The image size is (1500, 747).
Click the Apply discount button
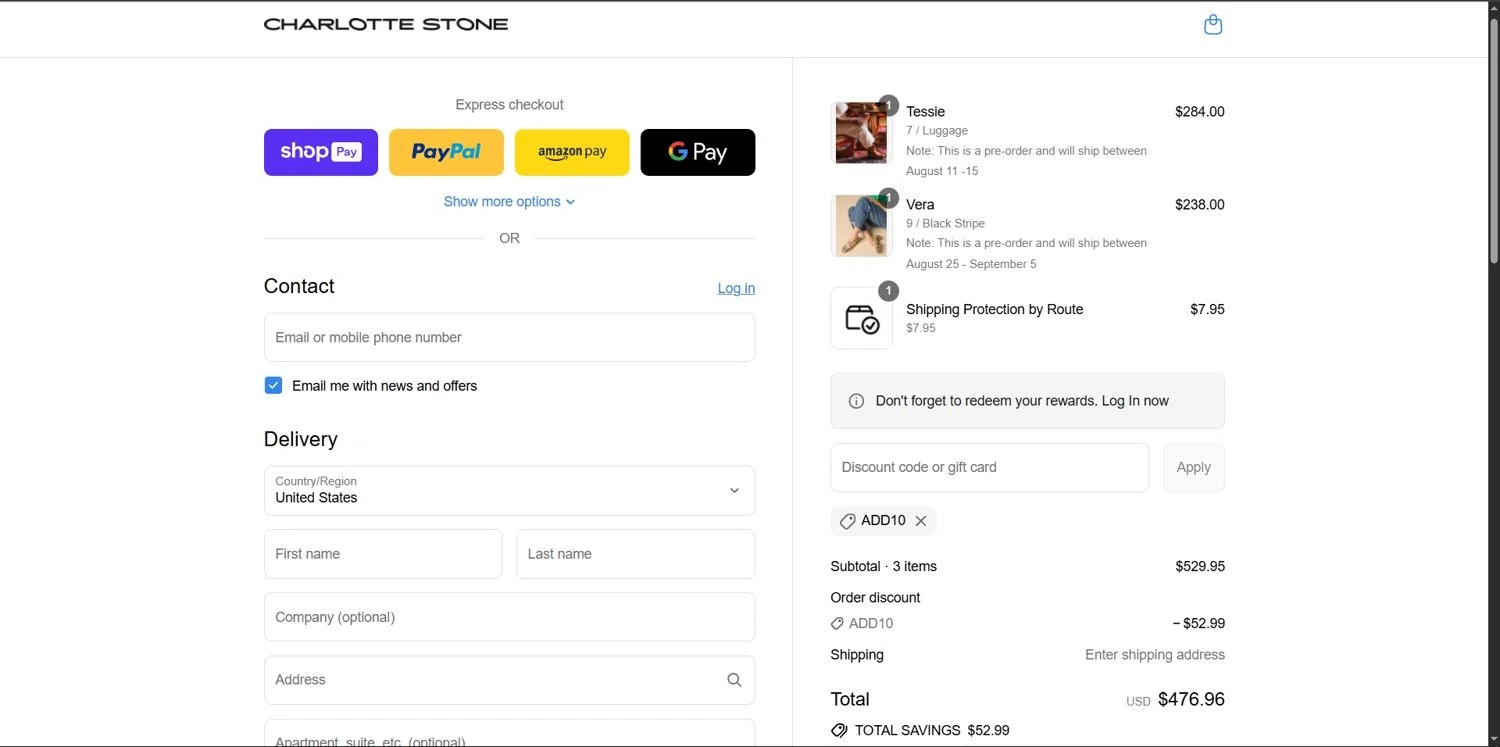1194,467
